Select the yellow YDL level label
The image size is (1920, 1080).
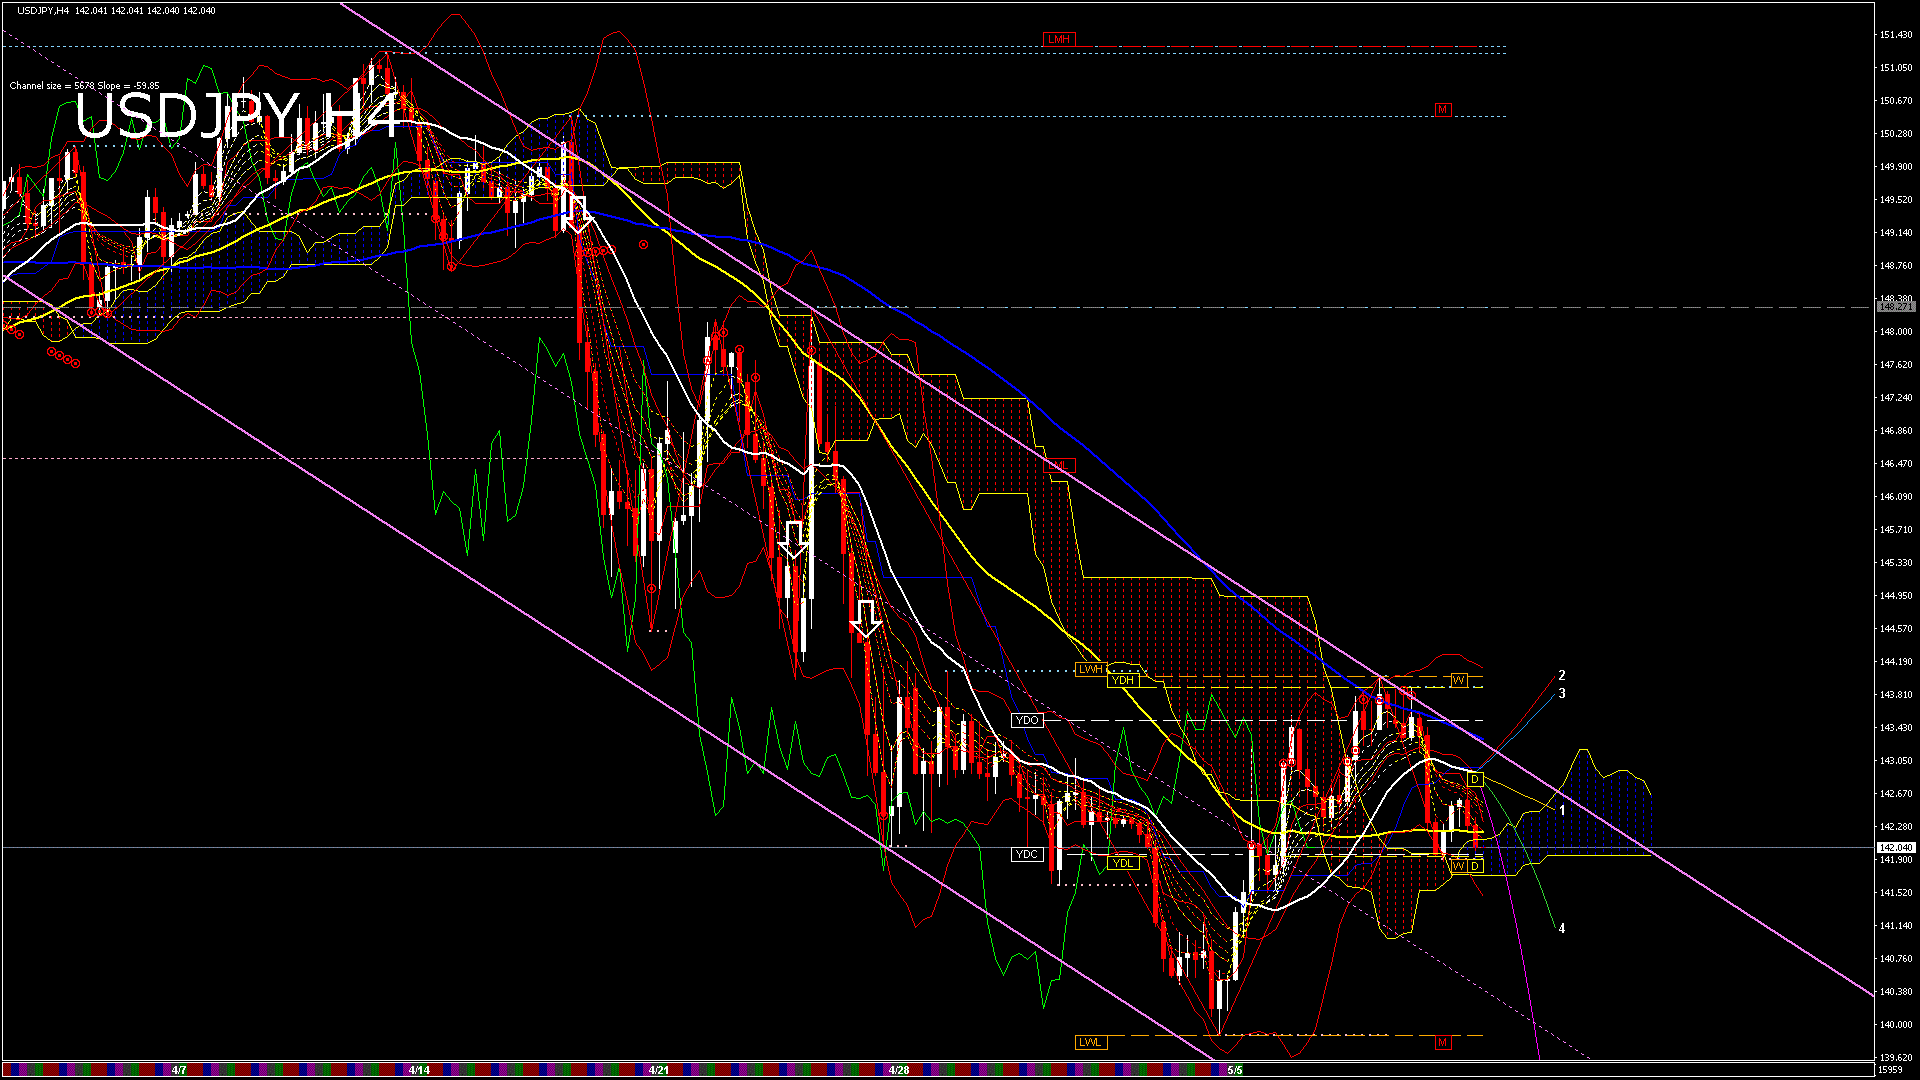click(x=1123, y=863)
